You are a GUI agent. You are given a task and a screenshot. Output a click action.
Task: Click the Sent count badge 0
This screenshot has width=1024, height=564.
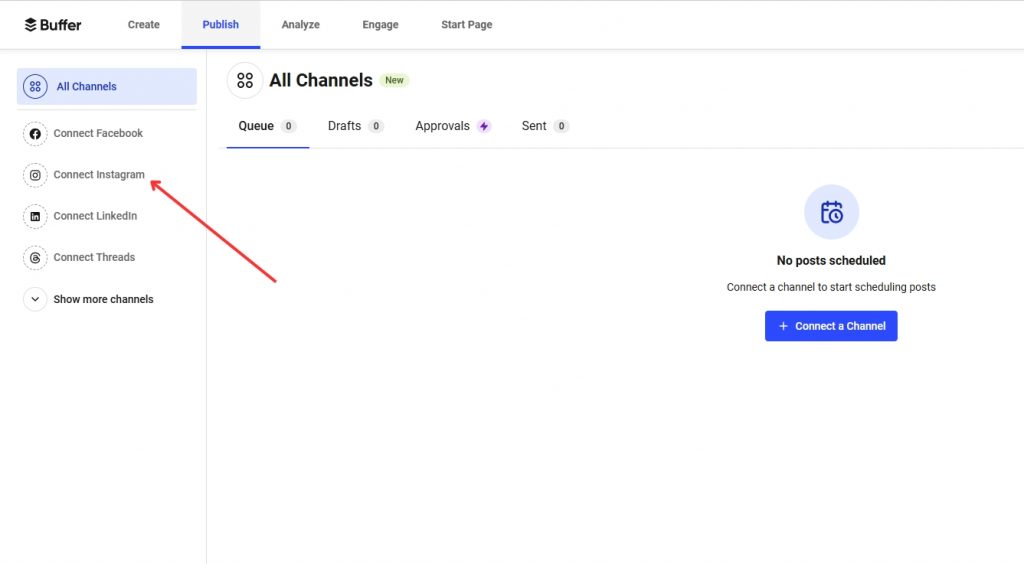[561, 126]
